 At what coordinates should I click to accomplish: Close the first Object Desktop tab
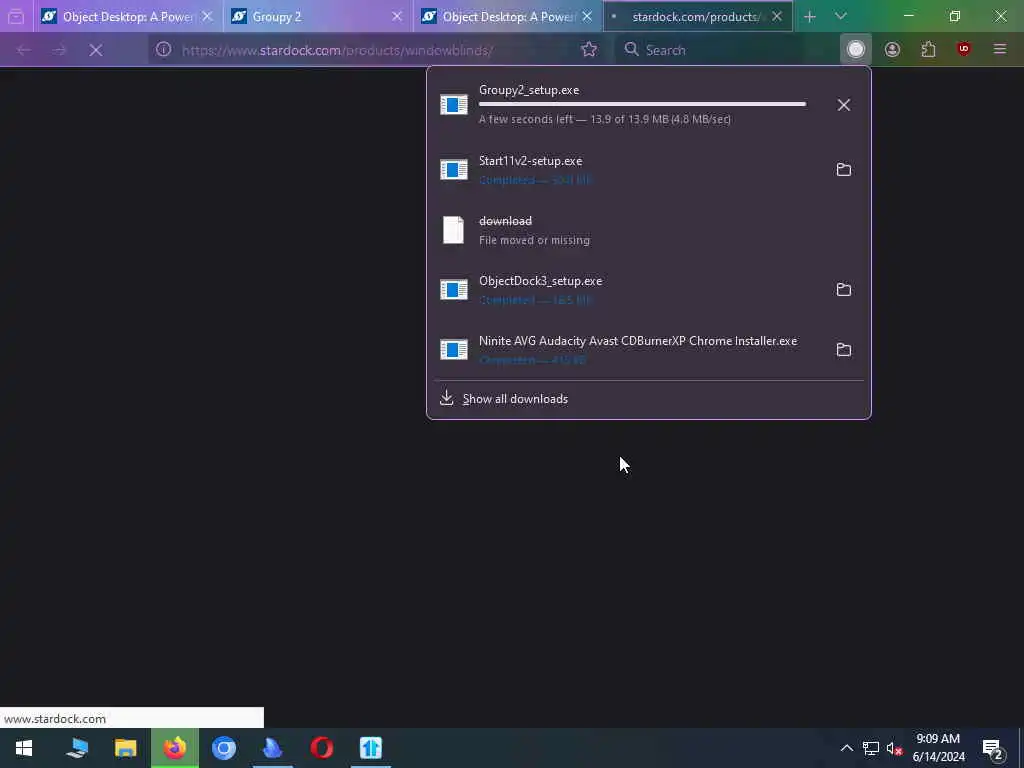[207, 16]
